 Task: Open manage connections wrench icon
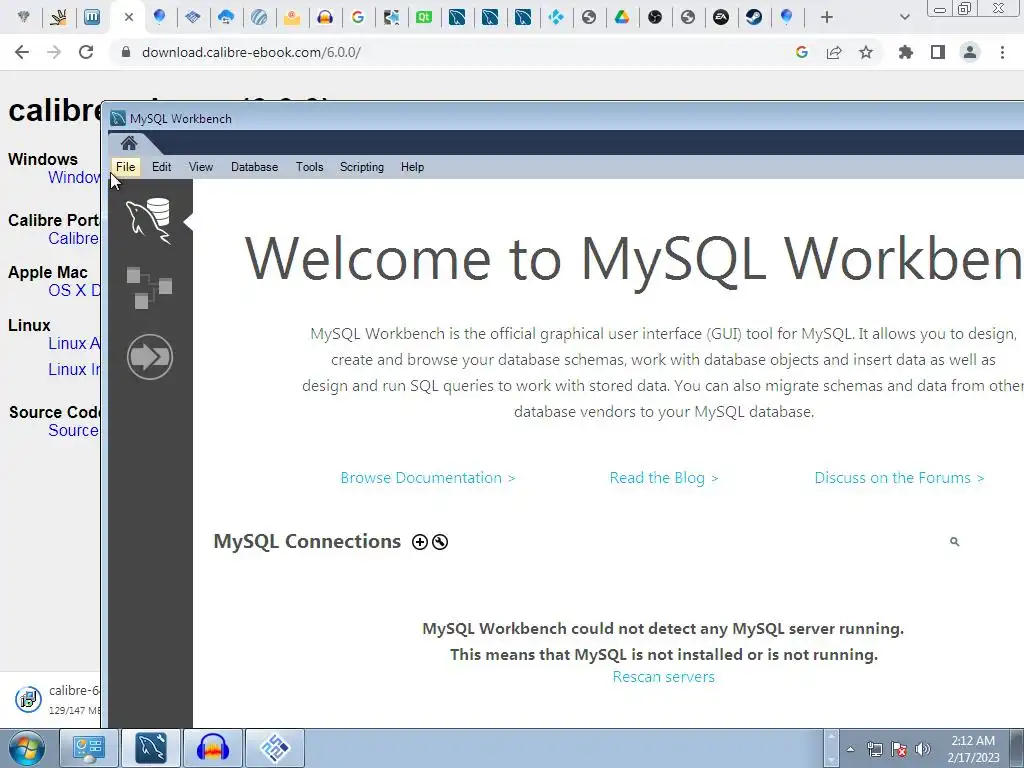[440, 542]
